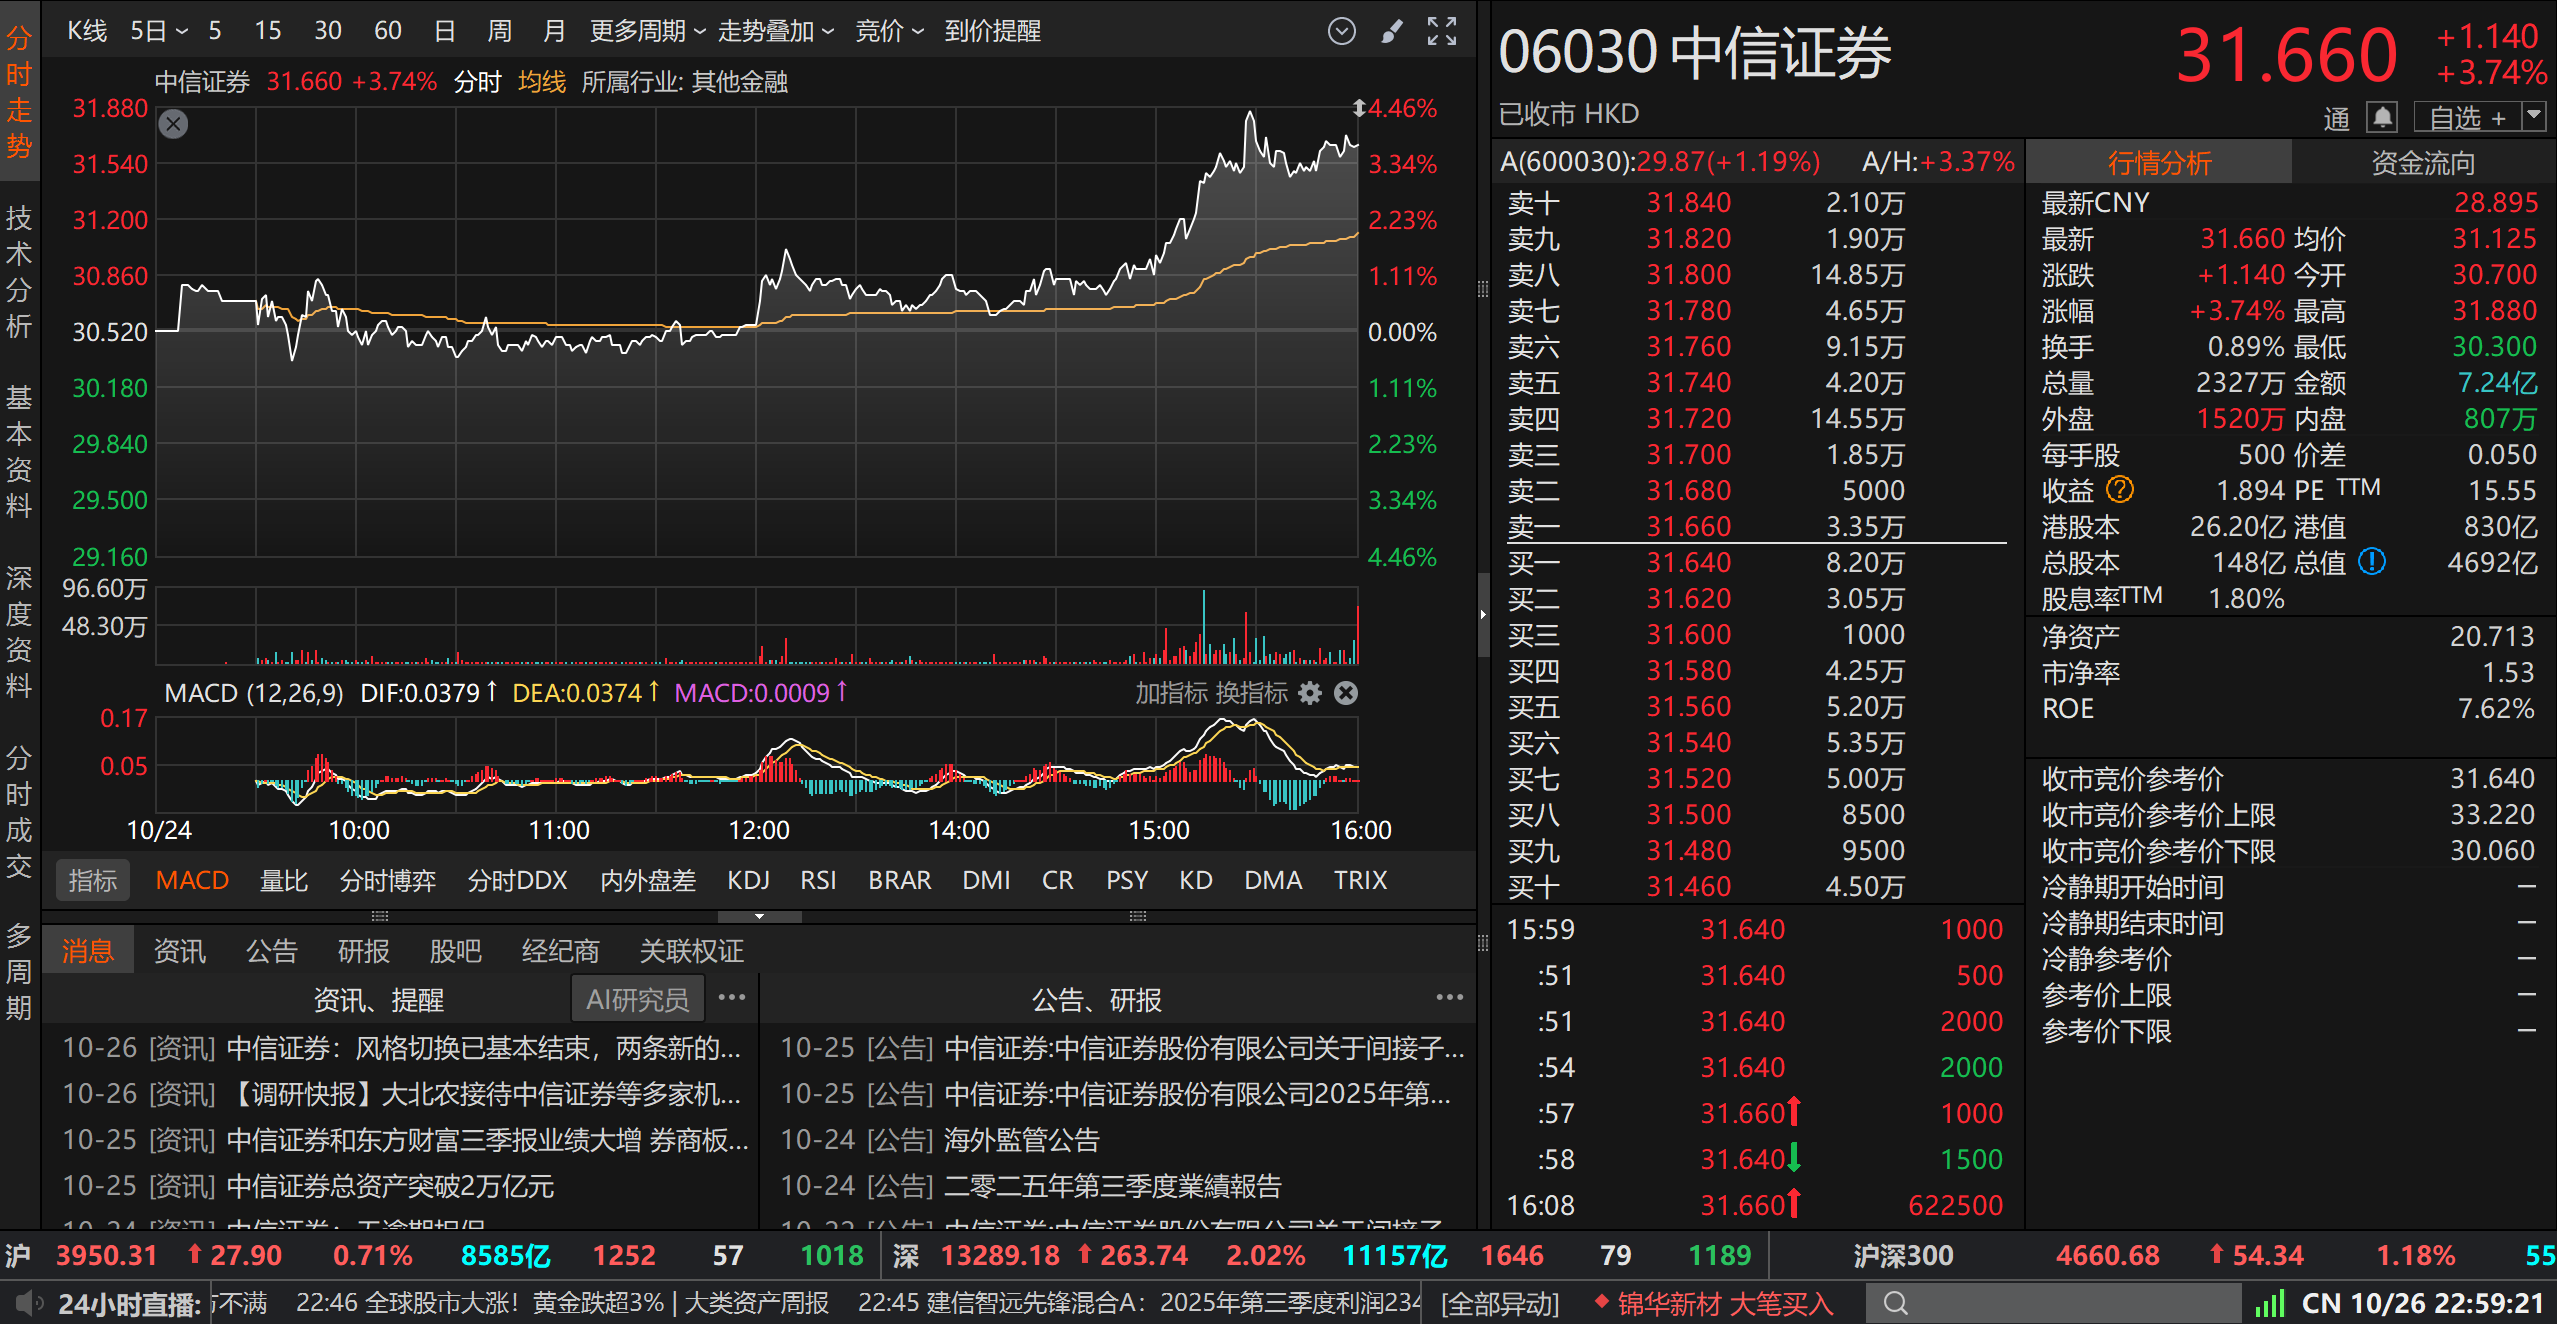The height and width of the screenshot is (1324, 2557).
Task: Open the 自选 dropdown arrow
Action: coord(2533,117)
